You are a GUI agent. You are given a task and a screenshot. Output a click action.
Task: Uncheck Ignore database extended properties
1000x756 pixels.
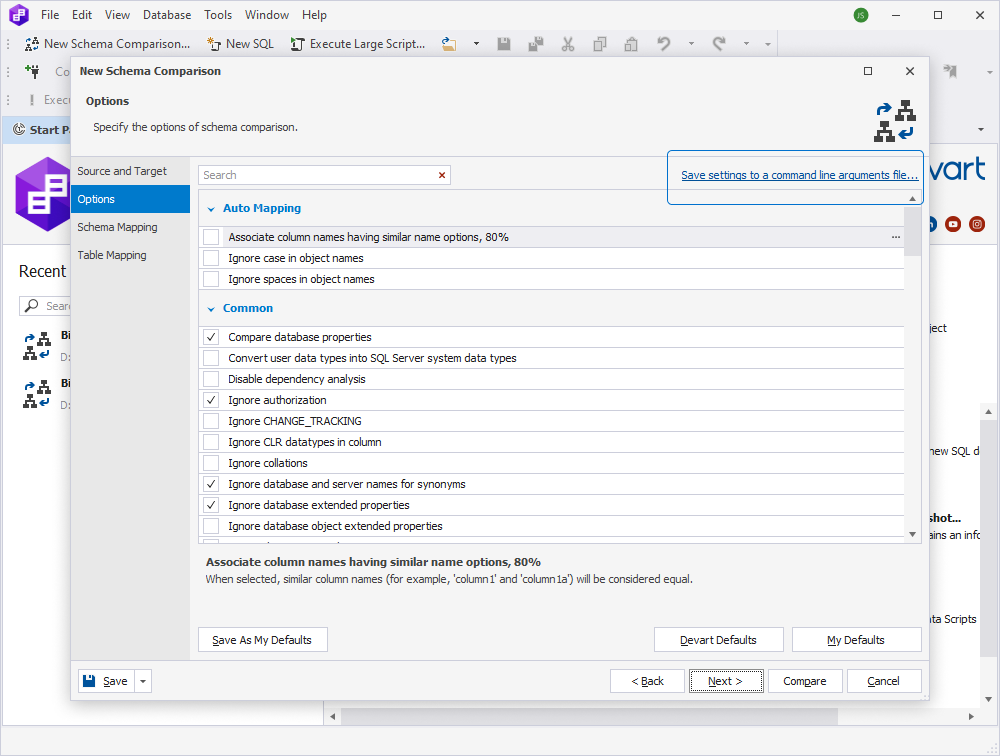(x=211, y=505)
